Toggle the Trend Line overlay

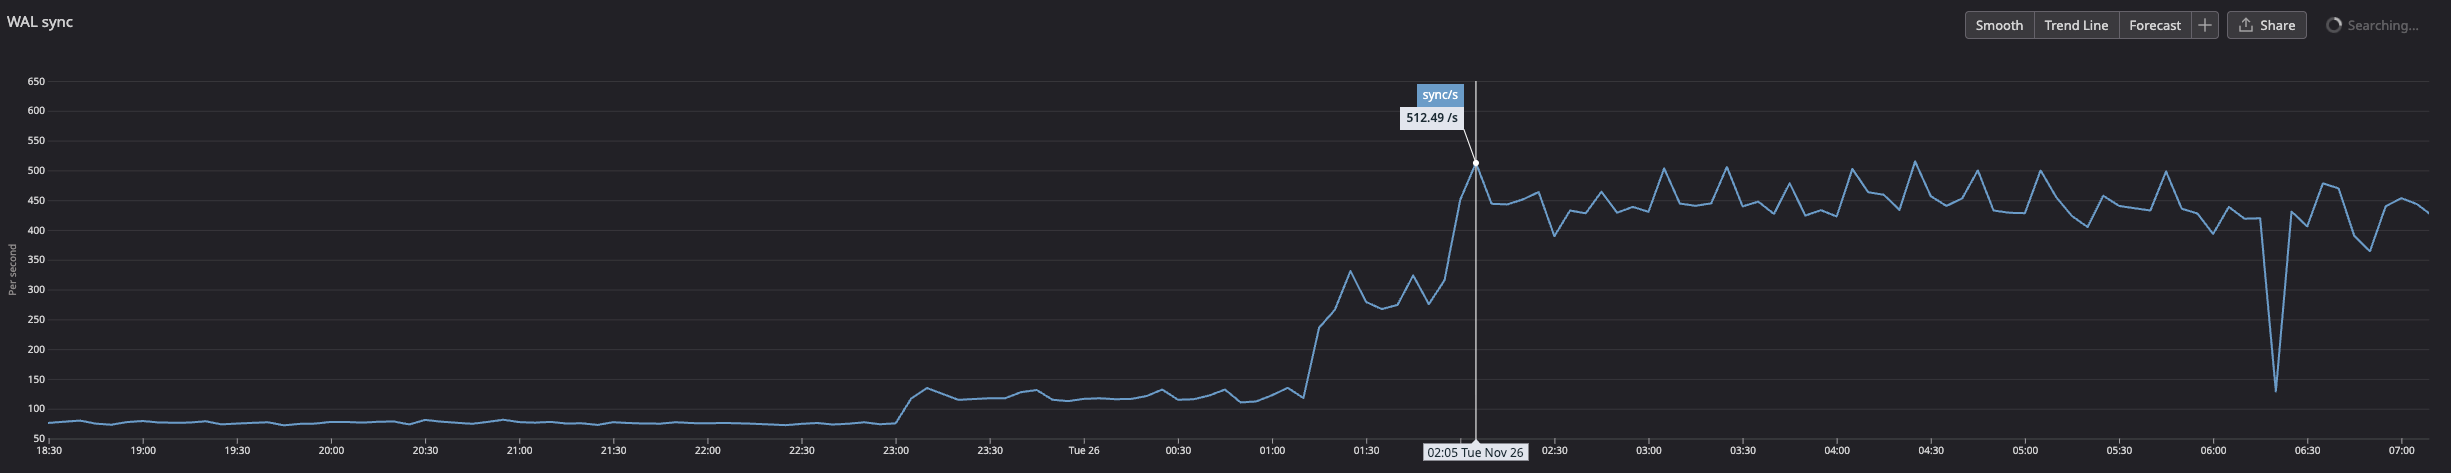point(2076,25)
